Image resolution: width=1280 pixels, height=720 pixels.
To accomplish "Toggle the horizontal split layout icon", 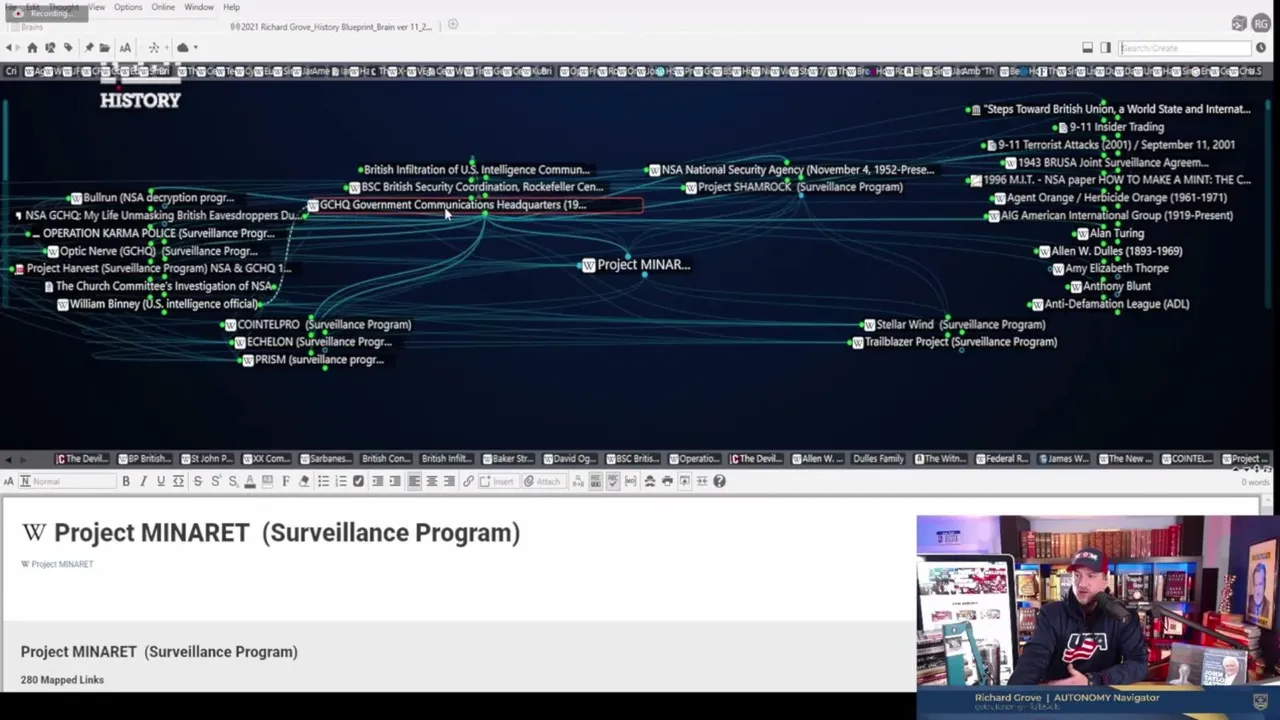I will 1088,48.
